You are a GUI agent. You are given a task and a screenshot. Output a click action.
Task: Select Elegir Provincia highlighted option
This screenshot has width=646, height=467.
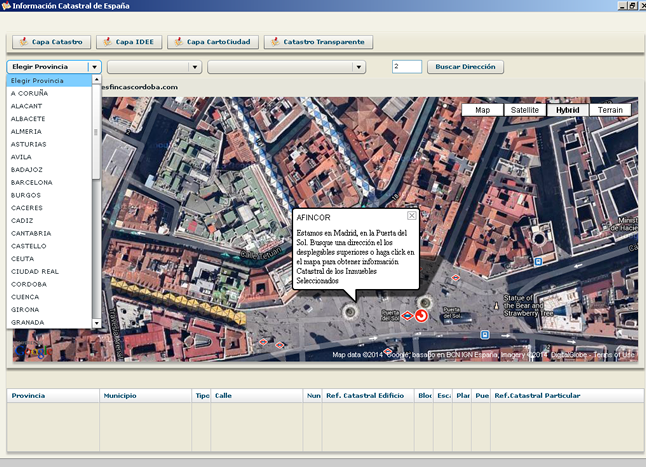click(49, 81)
